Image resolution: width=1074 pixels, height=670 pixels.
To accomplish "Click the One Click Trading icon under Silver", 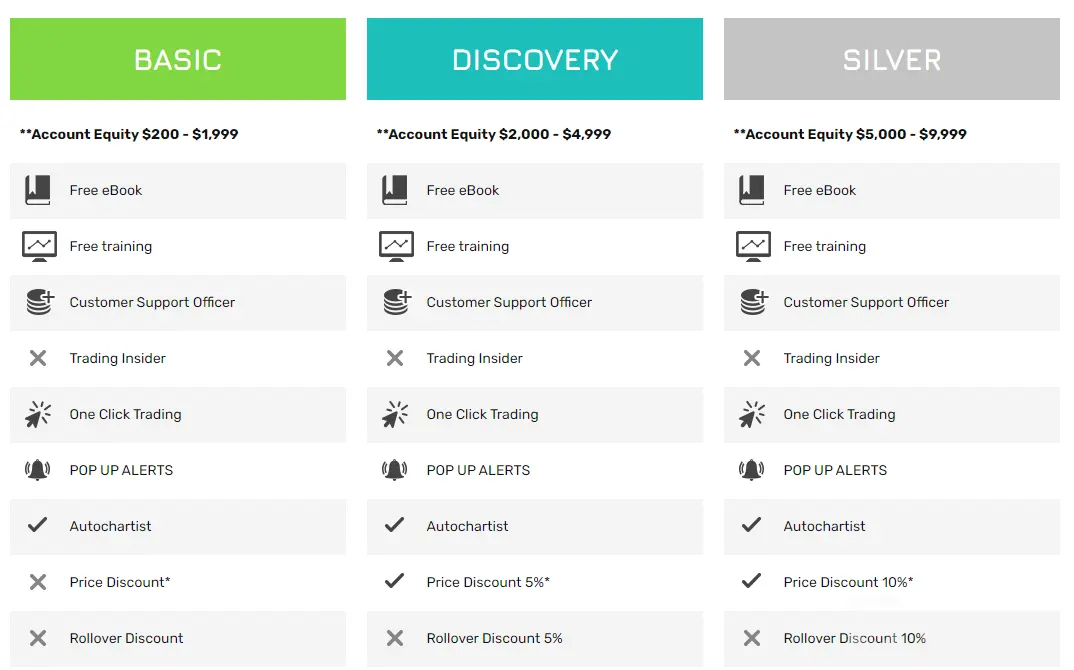I will click(x=752, y=414).
